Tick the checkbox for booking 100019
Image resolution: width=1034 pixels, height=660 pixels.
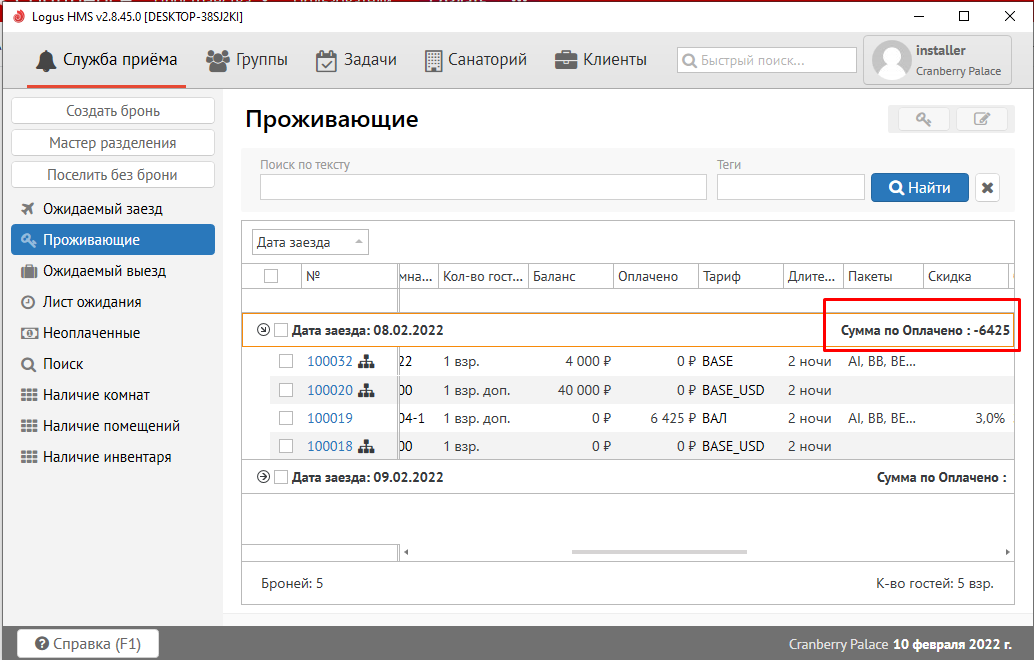286,418
